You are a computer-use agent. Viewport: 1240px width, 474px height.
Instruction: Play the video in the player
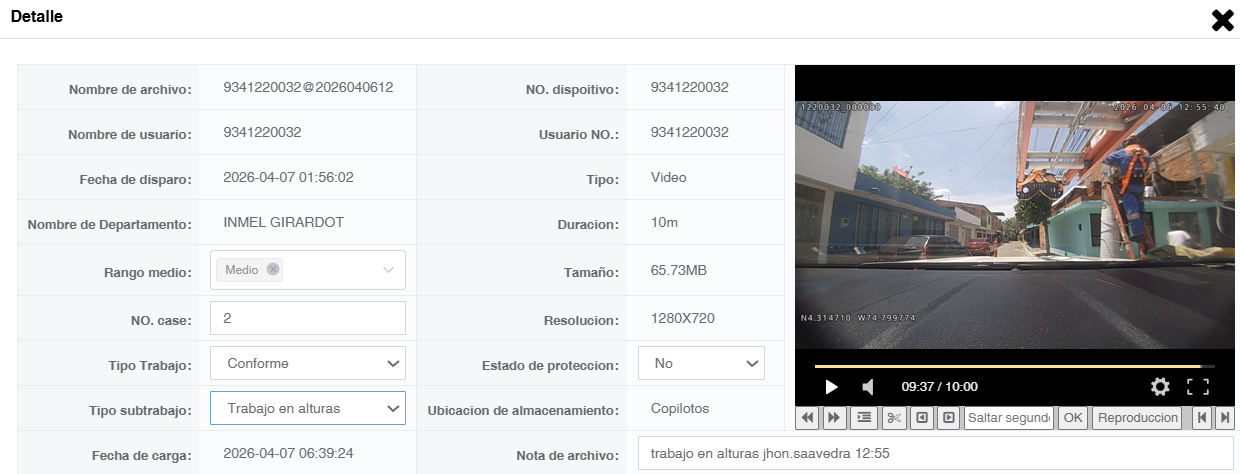(831, 386)
